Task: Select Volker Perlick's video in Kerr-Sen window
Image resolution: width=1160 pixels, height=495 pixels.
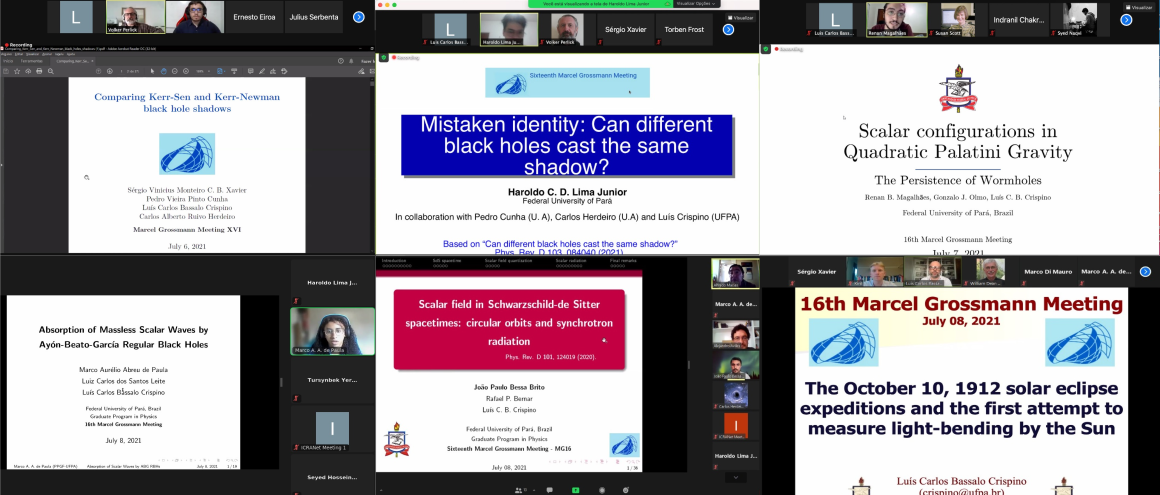Action: click(135, 17)
